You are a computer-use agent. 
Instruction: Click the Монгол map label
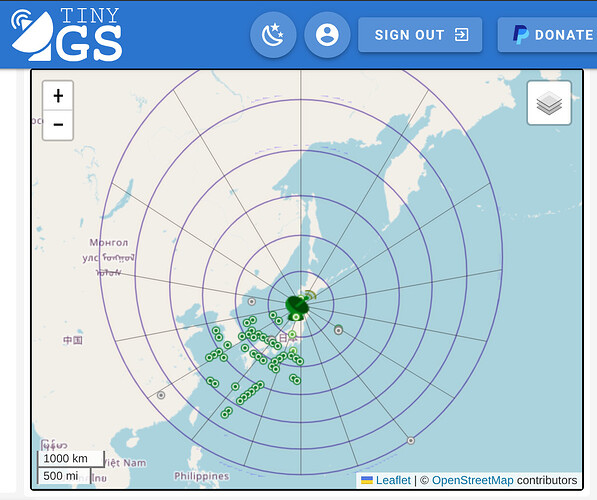click(109, 243)
